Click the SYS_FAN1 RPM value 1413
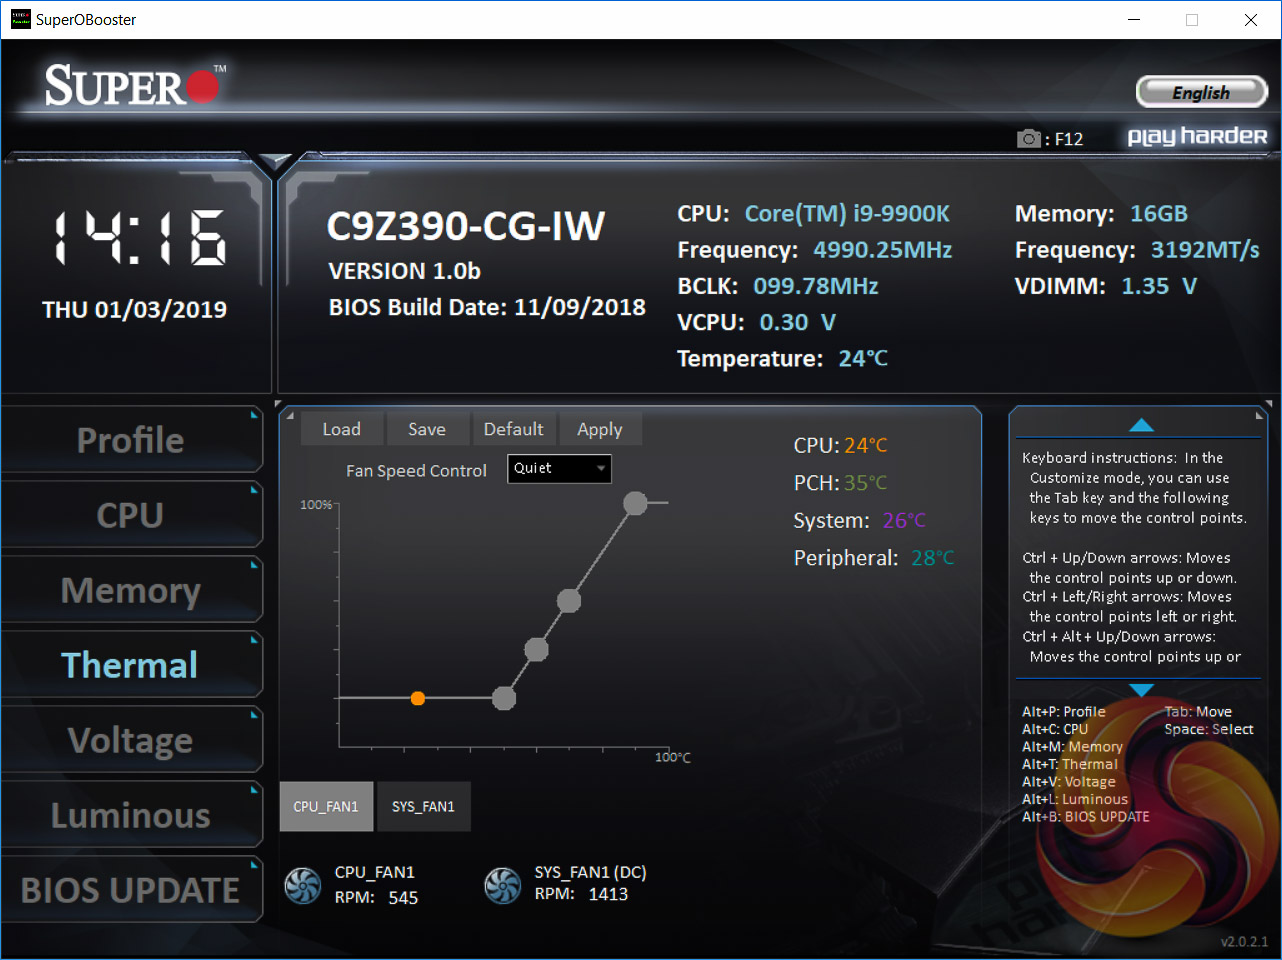1282x960 pixels. click(x=608, y=894)
